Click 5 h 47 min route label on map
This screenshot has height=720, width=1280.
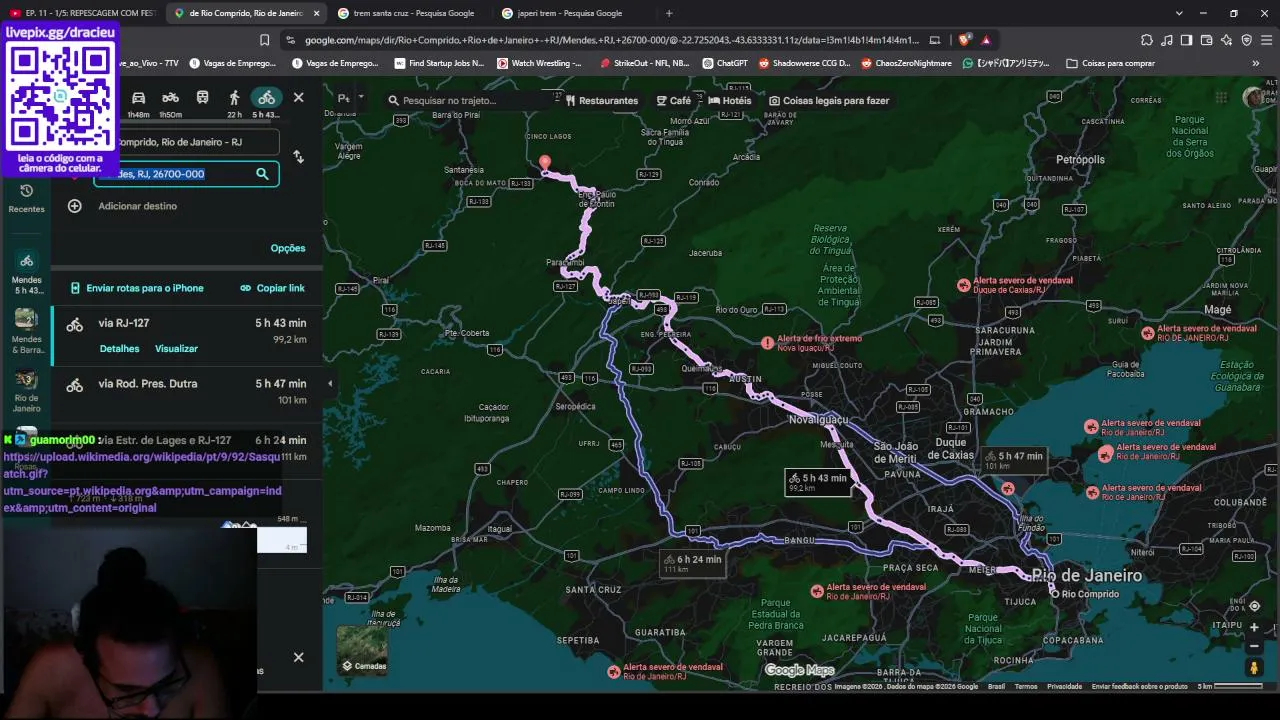[x=1014, y=460]
